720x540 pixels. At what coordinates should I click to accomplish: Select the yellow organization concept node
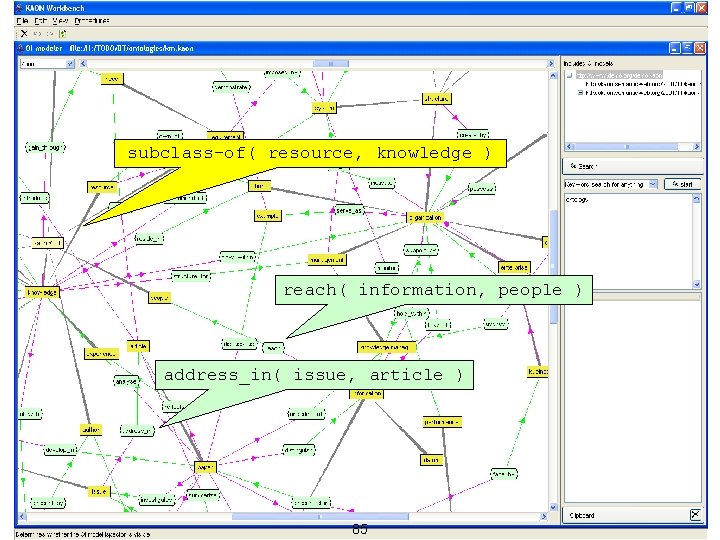pos(425,217)
